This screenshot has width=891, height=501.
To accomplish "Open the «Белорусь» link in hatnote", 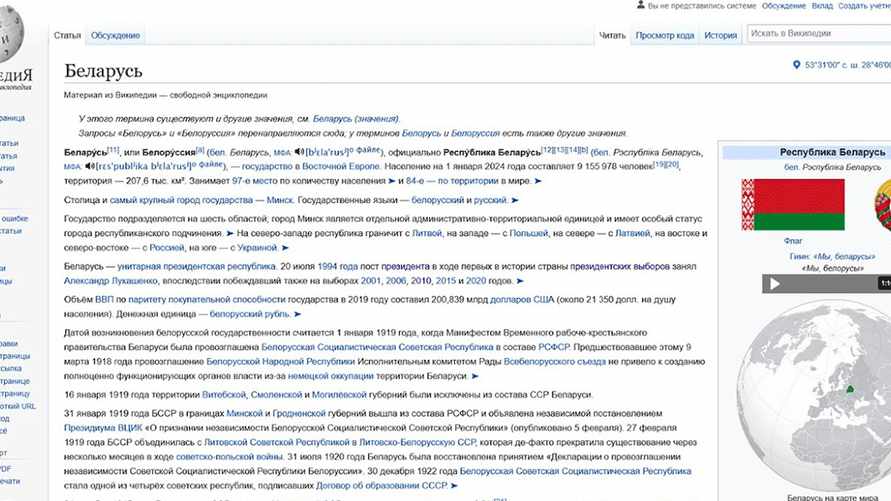I will (421, 133).
